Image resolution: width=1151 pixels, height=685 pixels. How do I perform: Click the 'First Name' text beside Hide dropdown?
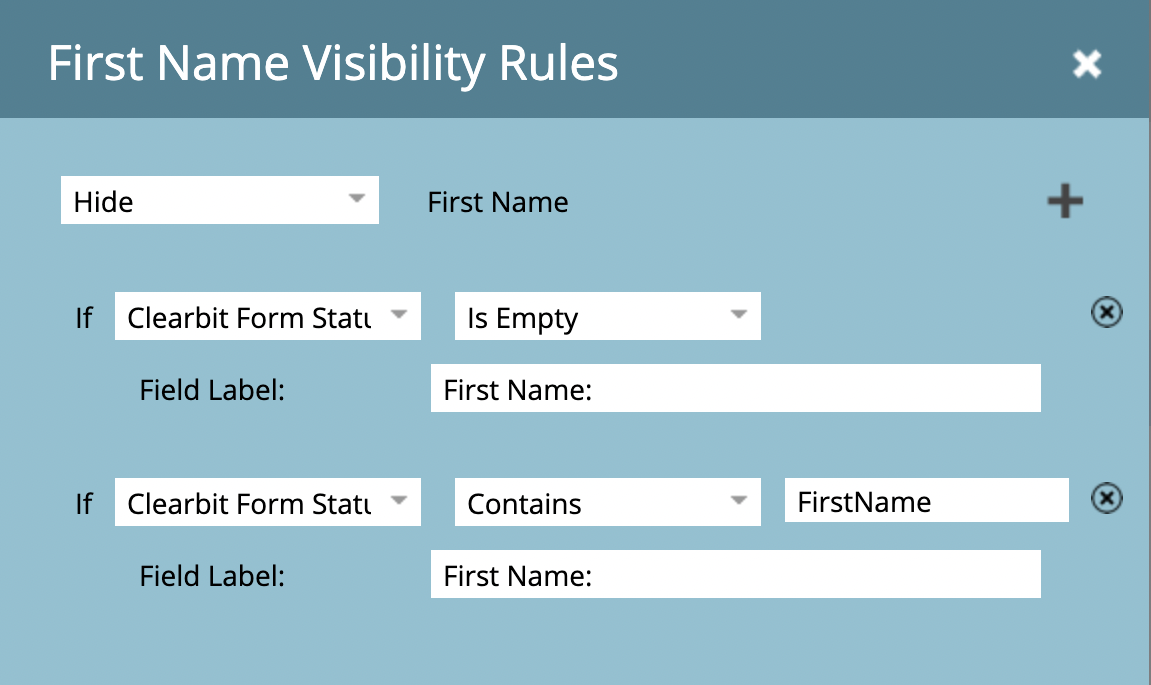[x=498, y=203]
